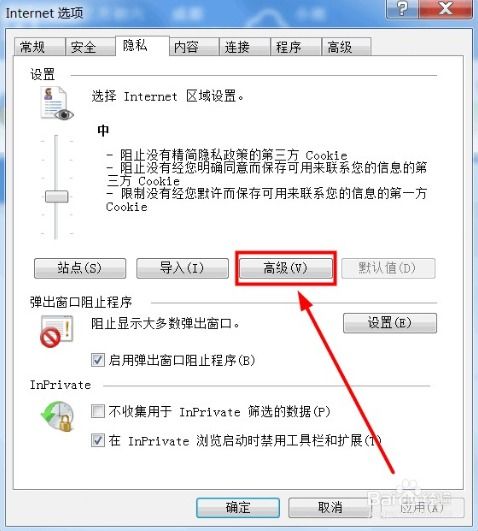The image size is (478, 531).
Task: Switch to the 常规 tab
Action: point(40,47)
